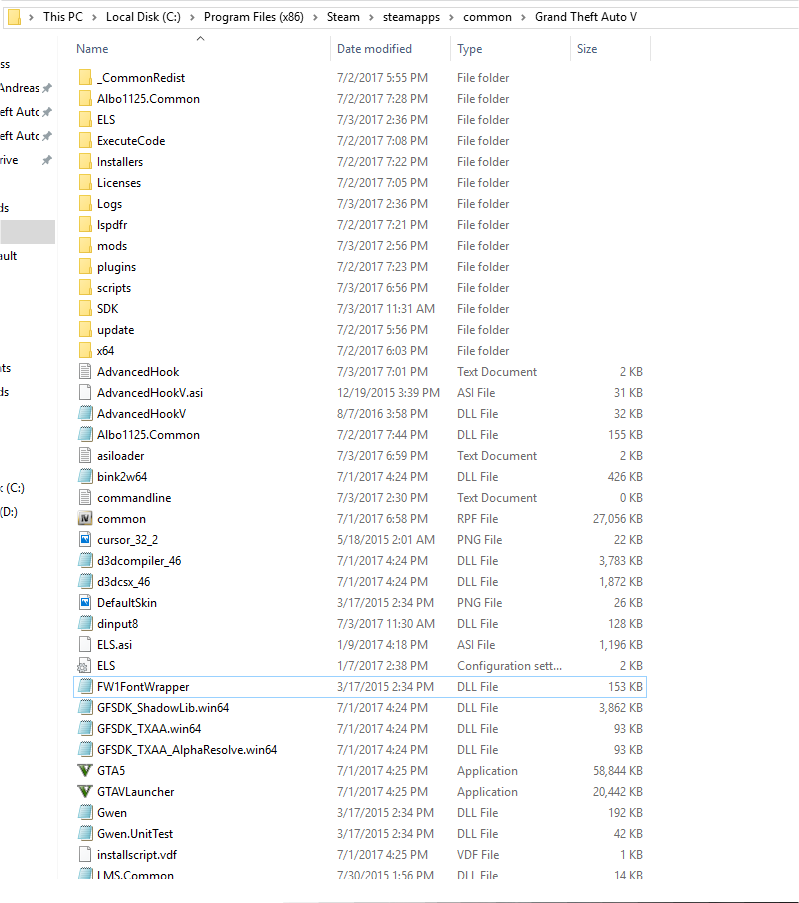799x903 pixels.
Task: Click the 27,056 KB size value
Action: coord(618,519)
